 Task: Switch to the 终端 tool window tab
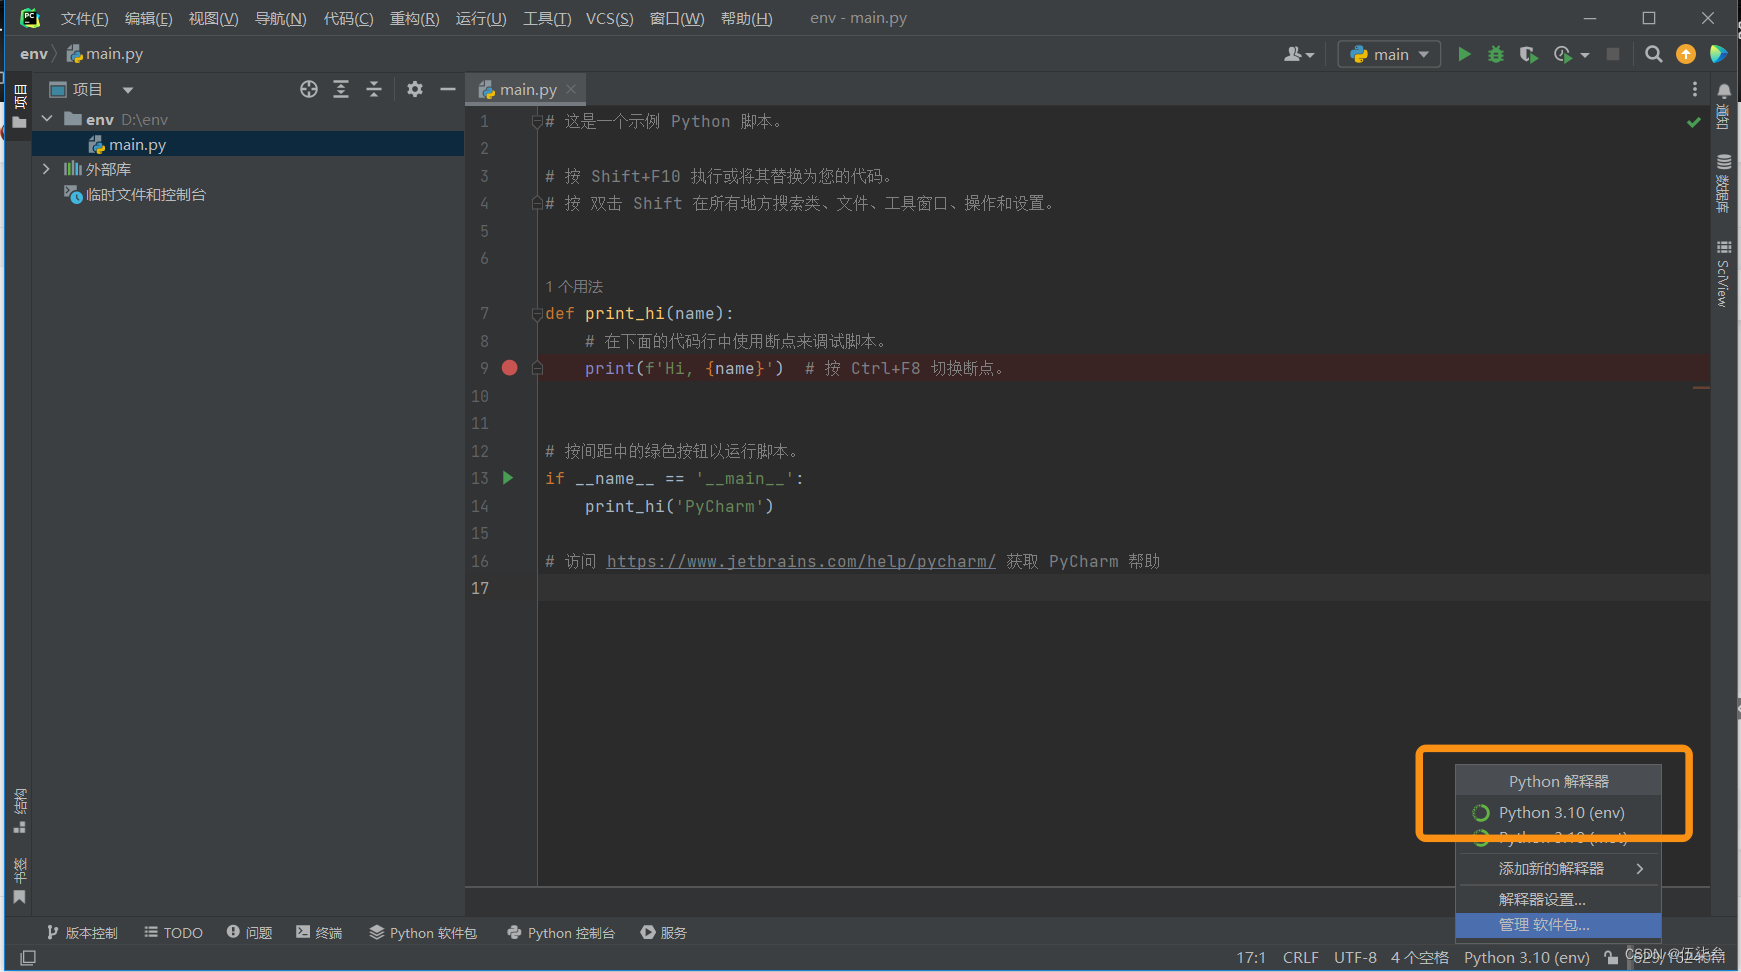pos(319,932)
